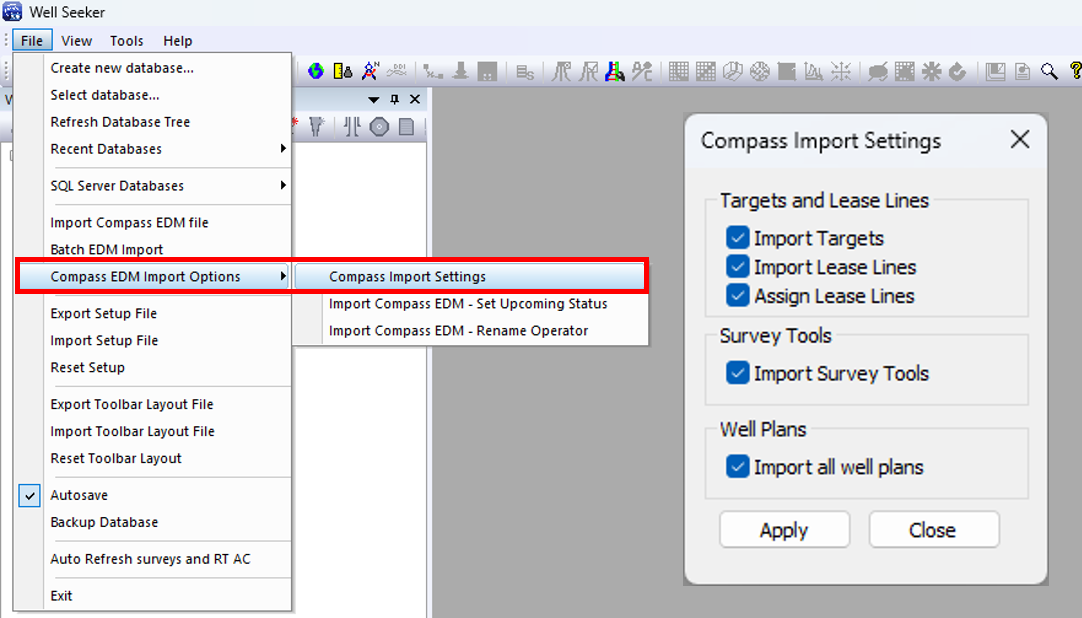The height and width of the screenshot is (618, 1082).
Task: Toggle Import all well plans checkbox
Action: point(738,467)
